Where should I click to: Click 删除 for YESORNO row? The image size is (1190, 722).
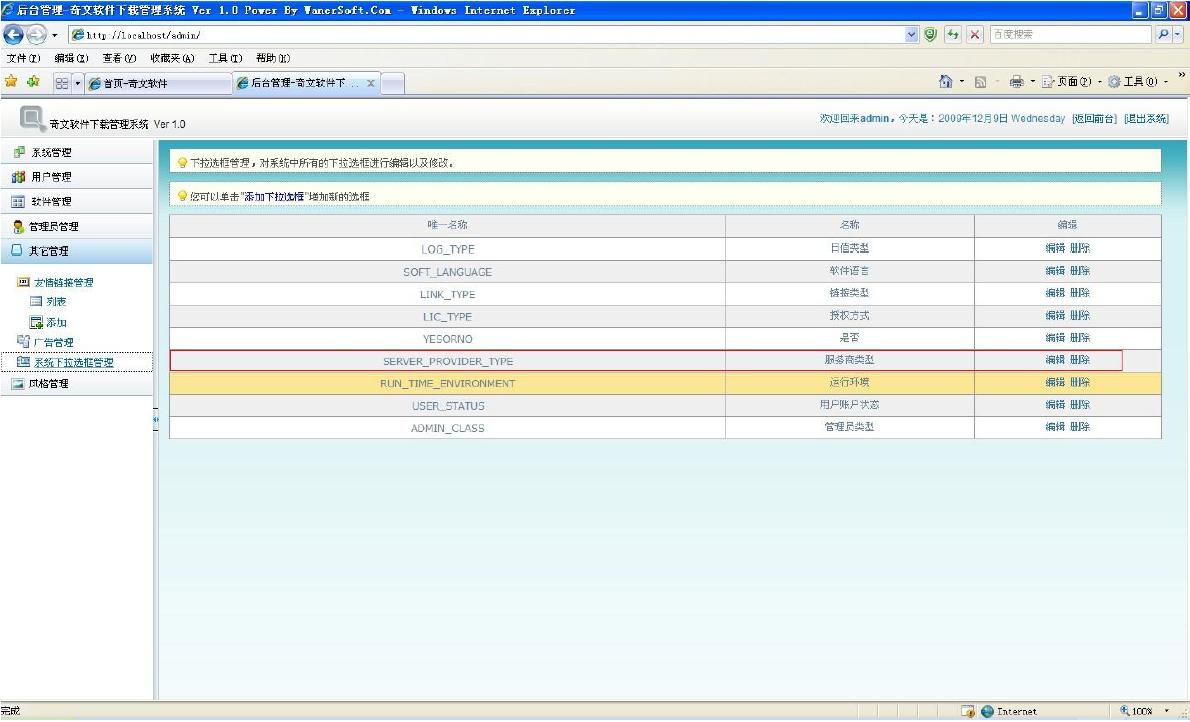(x=1080, y=338)
